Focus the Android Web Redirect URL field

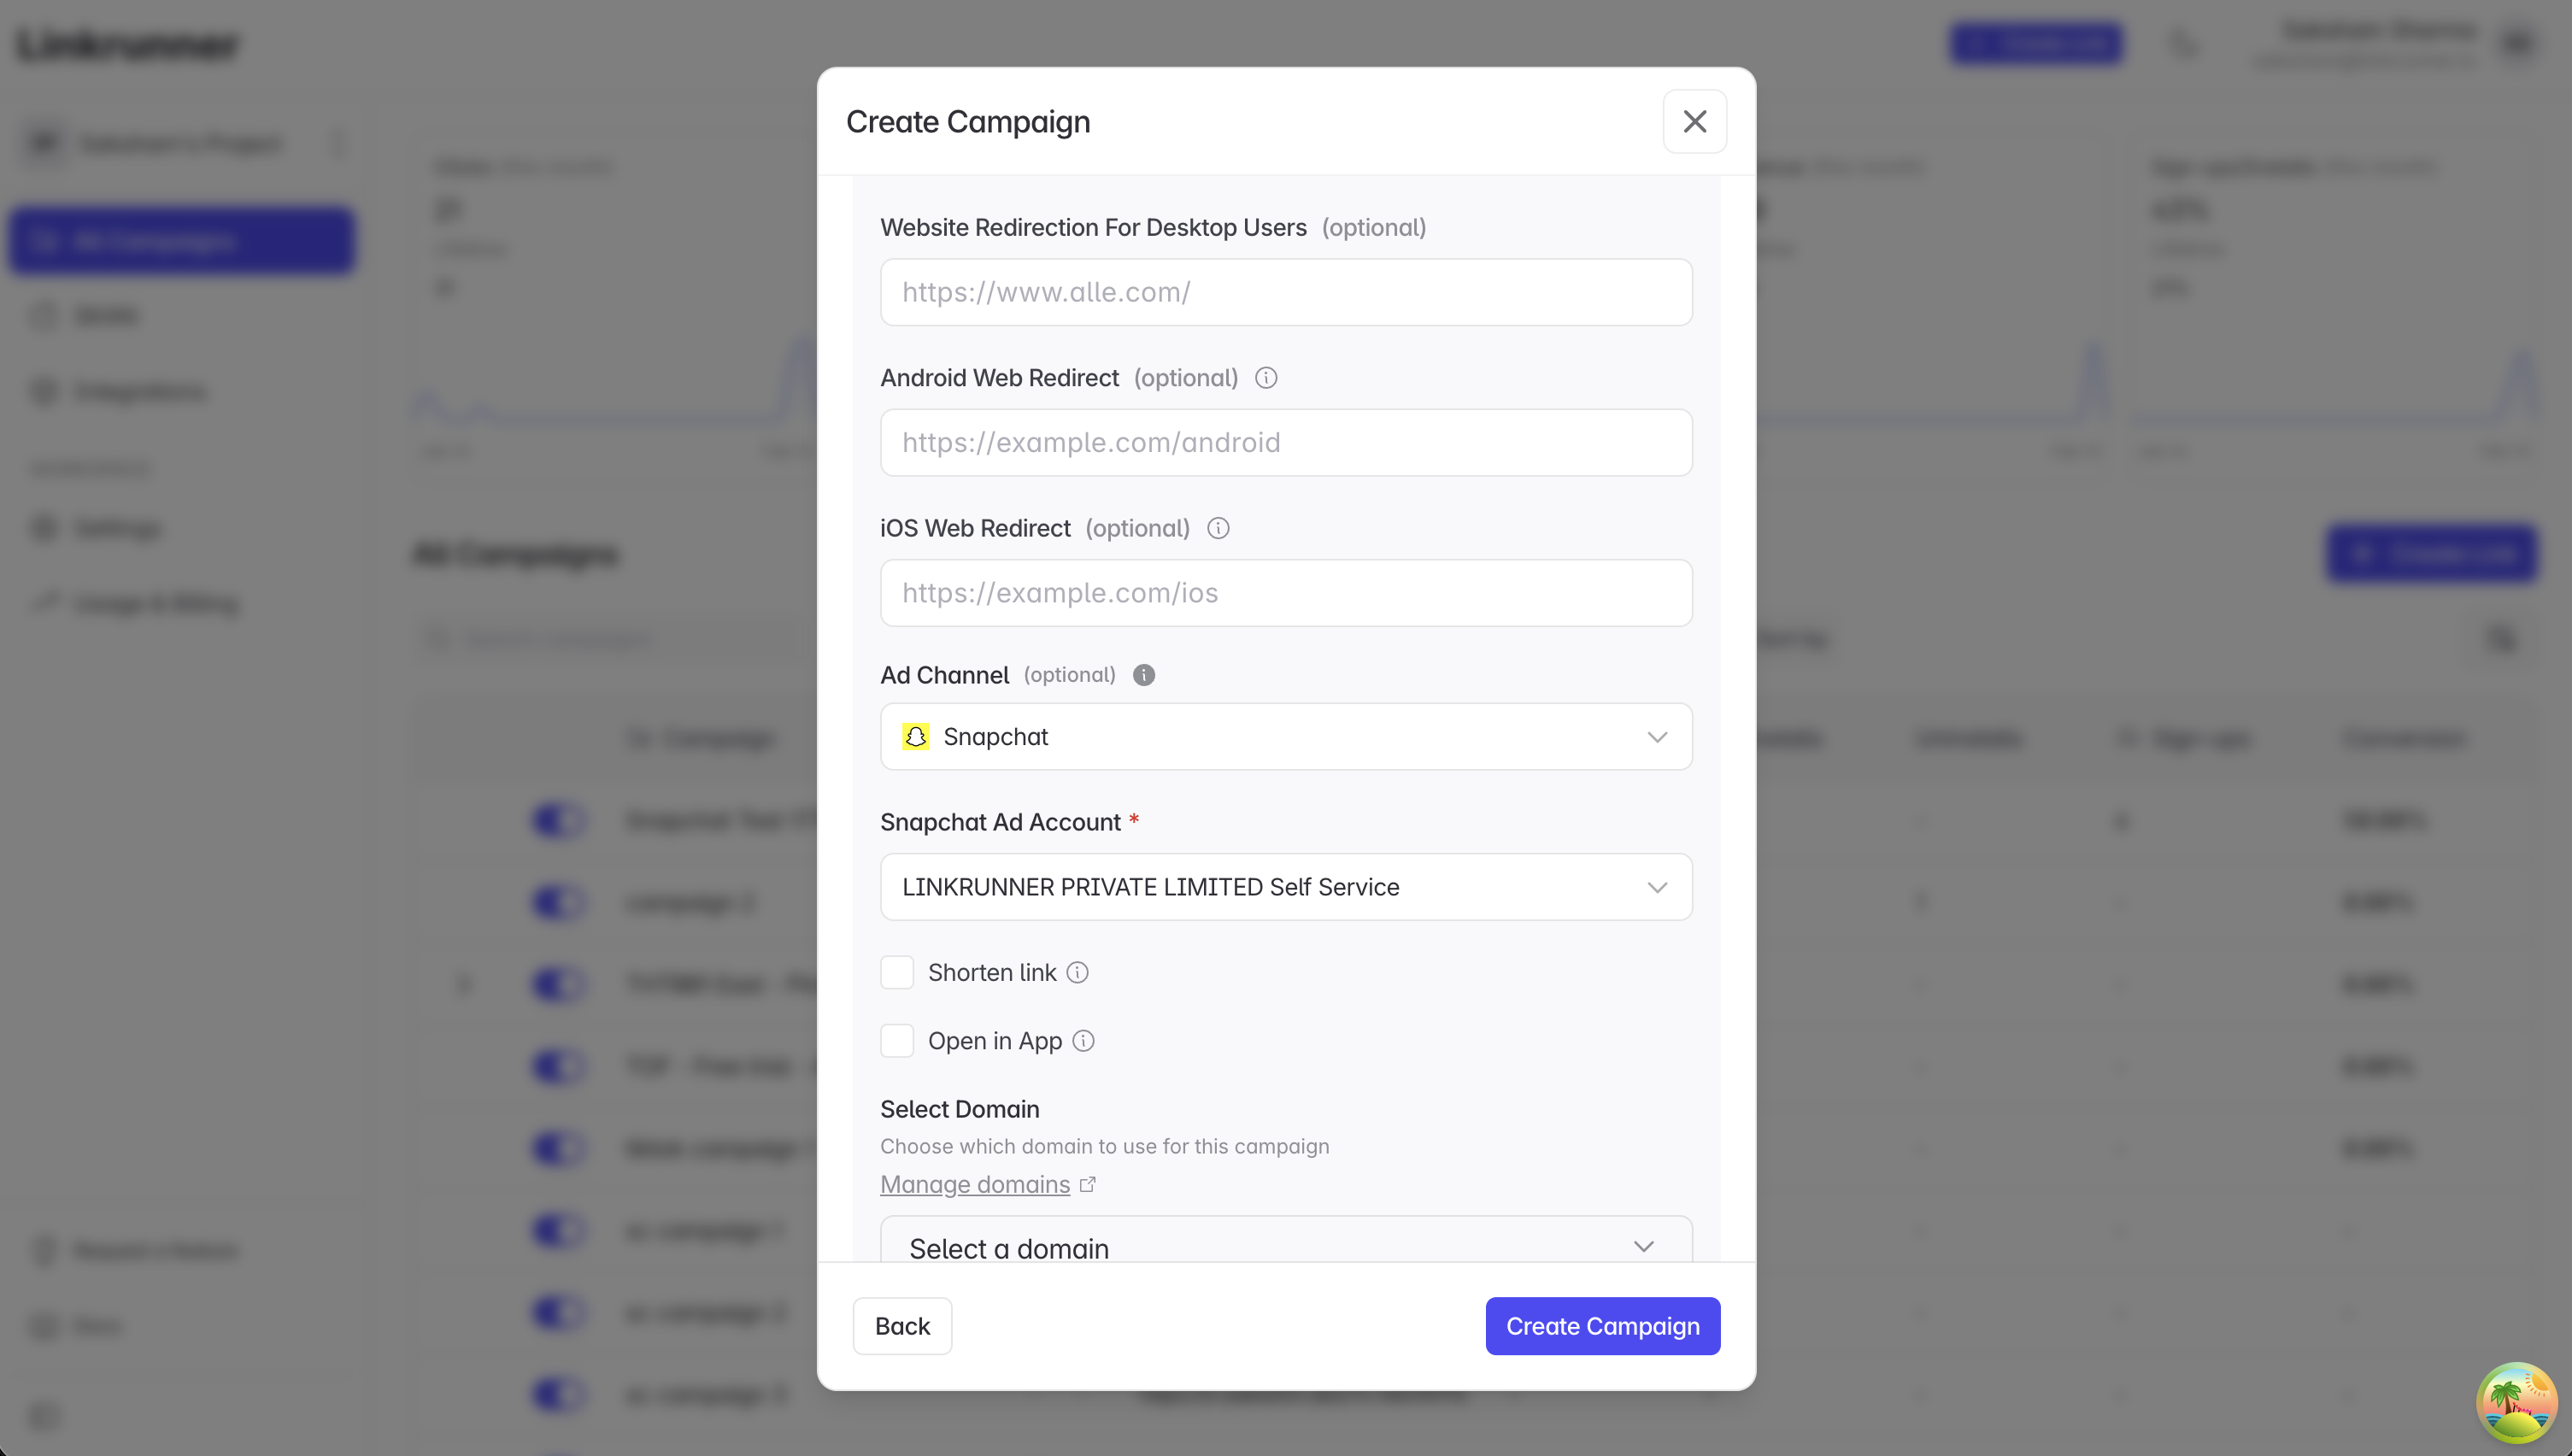point(1286,442)
